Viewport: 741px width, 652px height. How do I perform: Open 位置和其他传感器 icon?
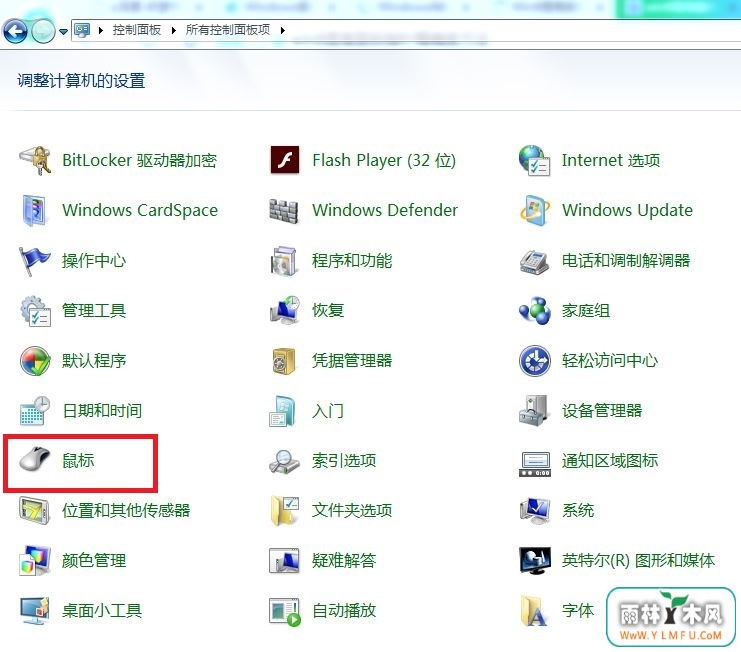click(x=34, y=511)
